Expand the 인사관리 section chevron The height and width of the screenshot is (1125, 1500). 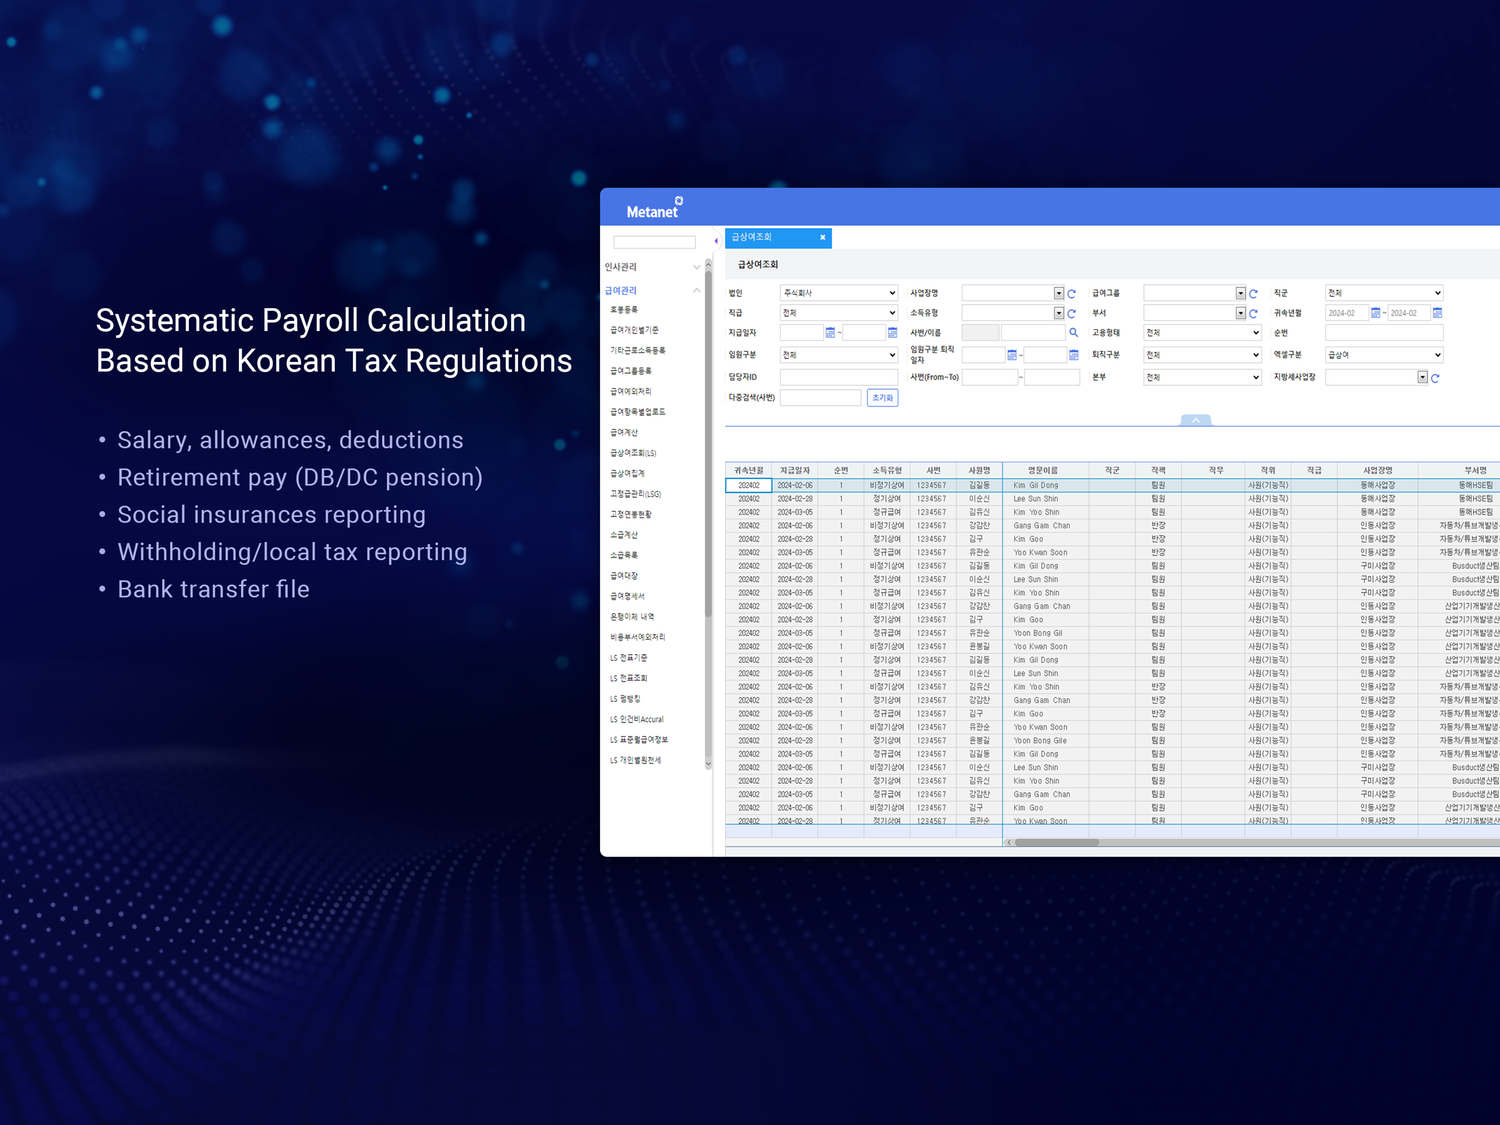click(x=697, y=268)
